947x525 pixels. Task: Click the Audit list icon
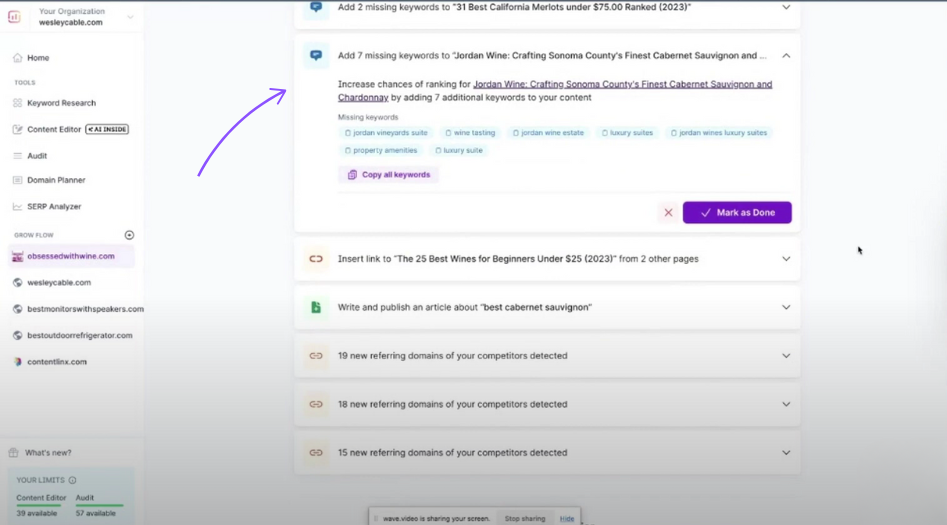tap(18, 156)
